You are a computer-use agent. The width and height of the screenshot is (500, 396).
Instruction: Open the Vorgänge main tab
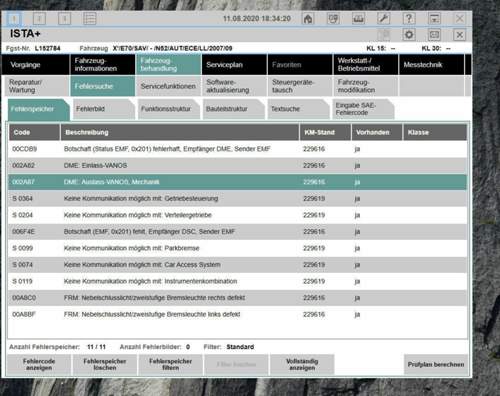pos(35,64)
